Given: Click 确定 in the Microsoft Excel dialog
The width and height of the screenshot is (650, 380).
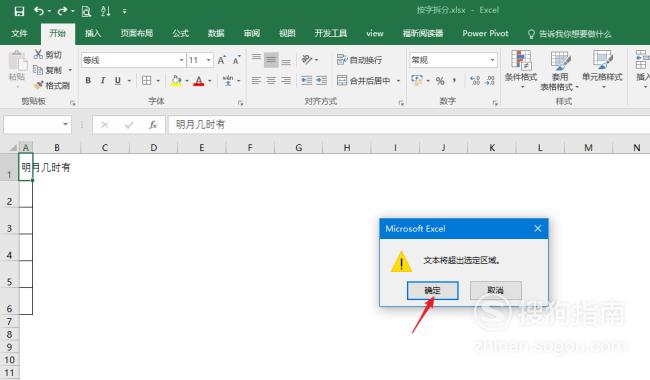Looking at the screenshot, I should 432,290.
